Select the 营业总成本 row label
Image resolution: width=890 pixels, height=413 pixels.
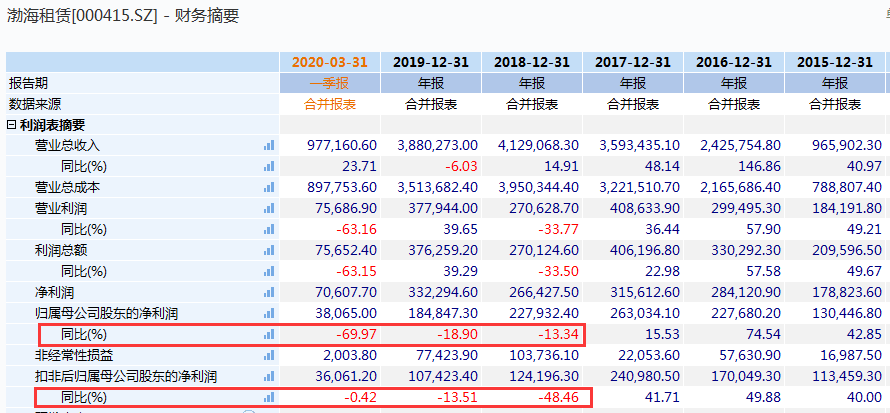[68, 187]
